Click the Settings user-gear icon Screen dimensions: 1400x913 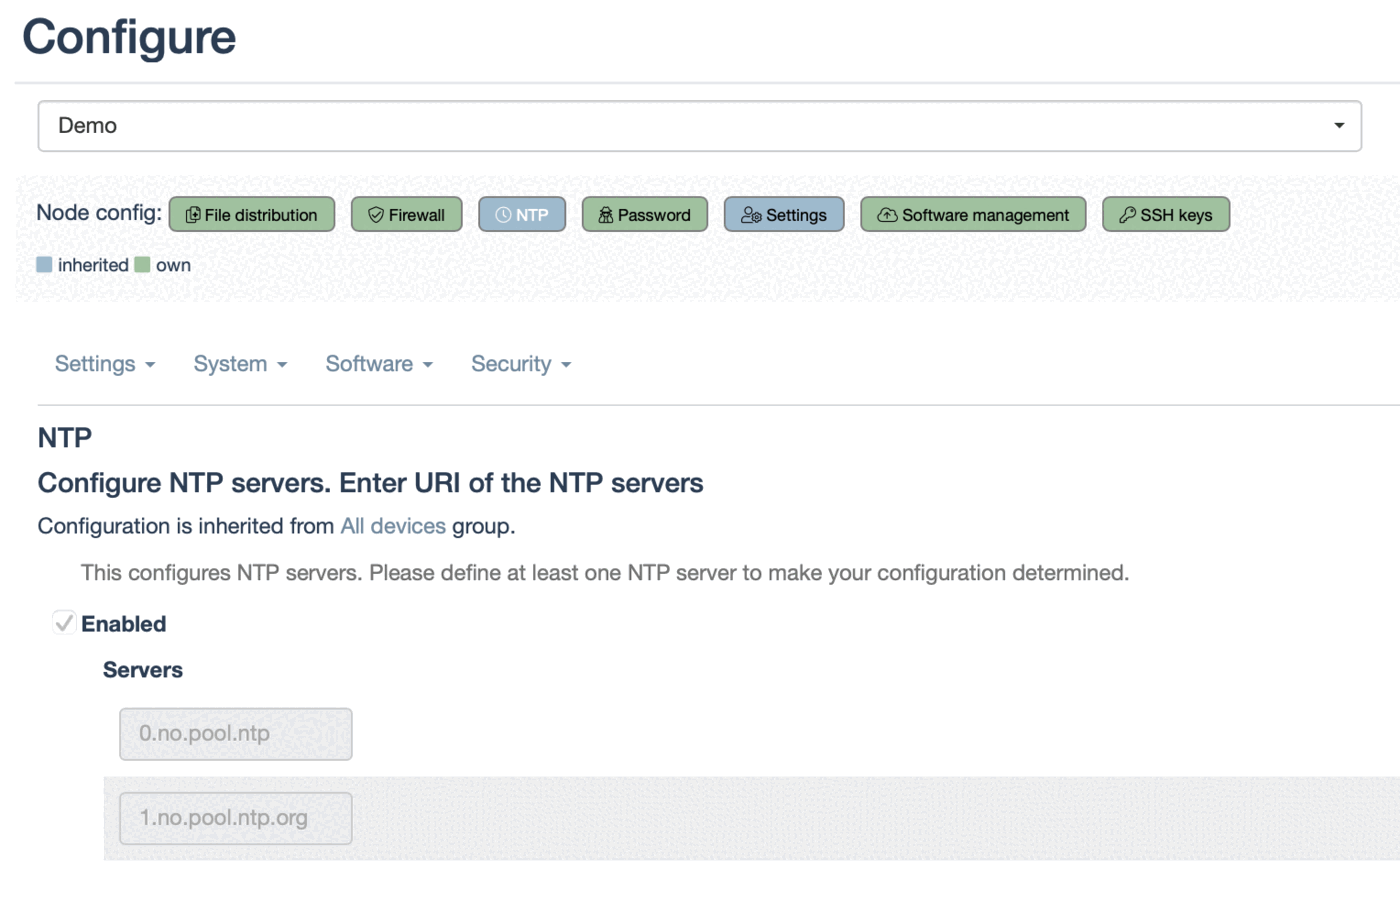751,215
